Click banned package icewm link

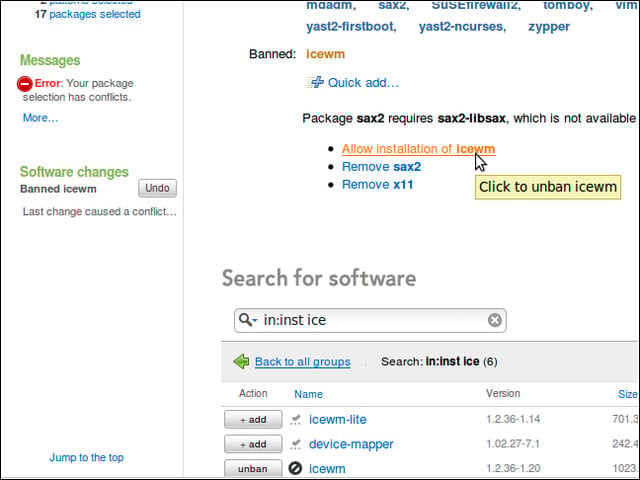click(325, 54)
